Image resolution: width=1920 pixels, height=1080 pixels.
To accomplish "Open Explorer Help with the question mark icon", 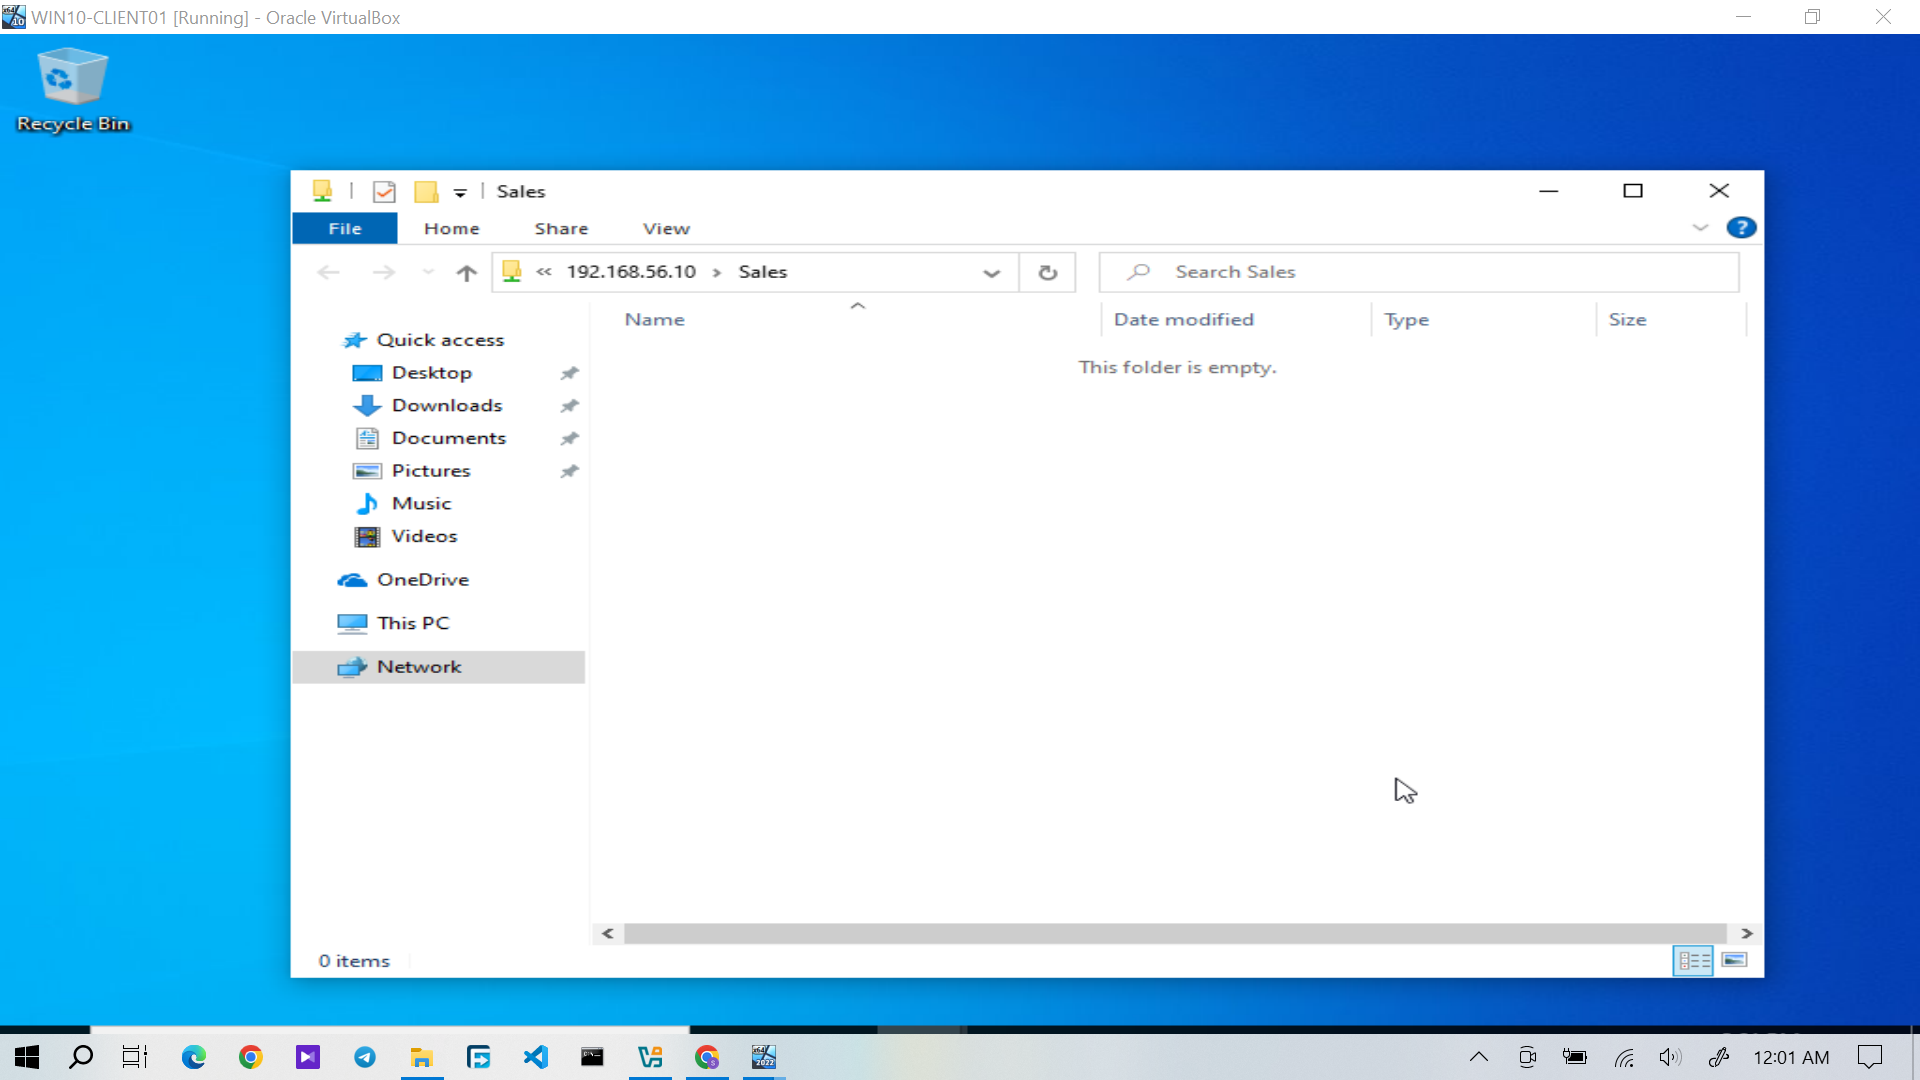I will pyautogui.click(x=1741, y=228).
